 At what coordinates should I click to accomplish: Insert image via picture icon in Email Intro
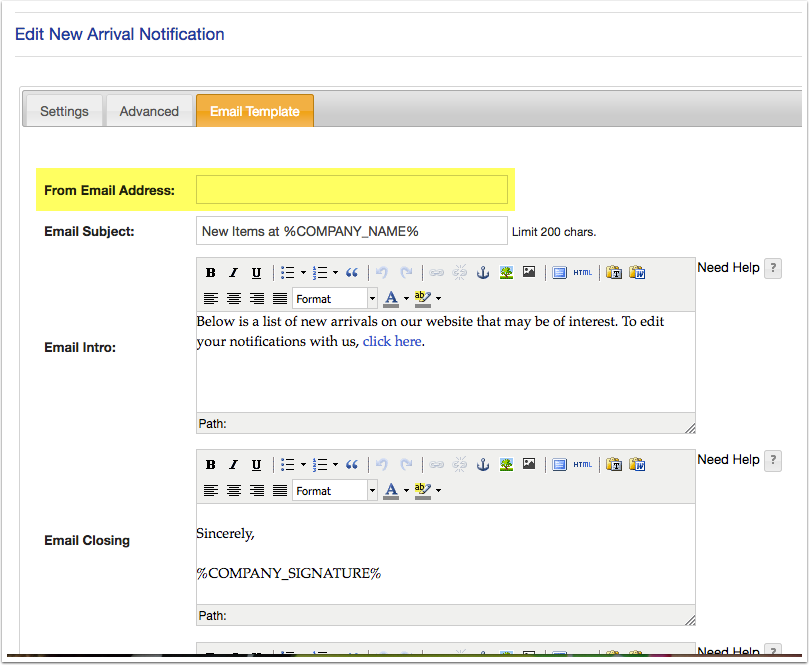click(x=529, y=272)
